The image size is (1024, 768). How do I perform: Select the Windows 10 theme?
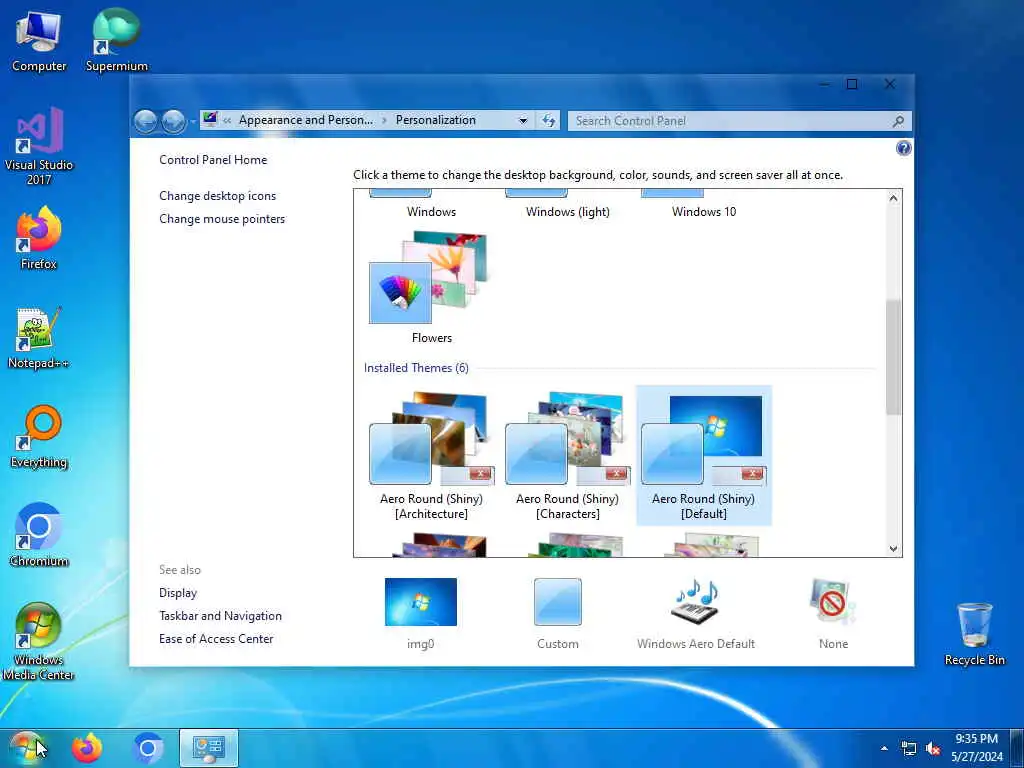(x=703, y=205)
